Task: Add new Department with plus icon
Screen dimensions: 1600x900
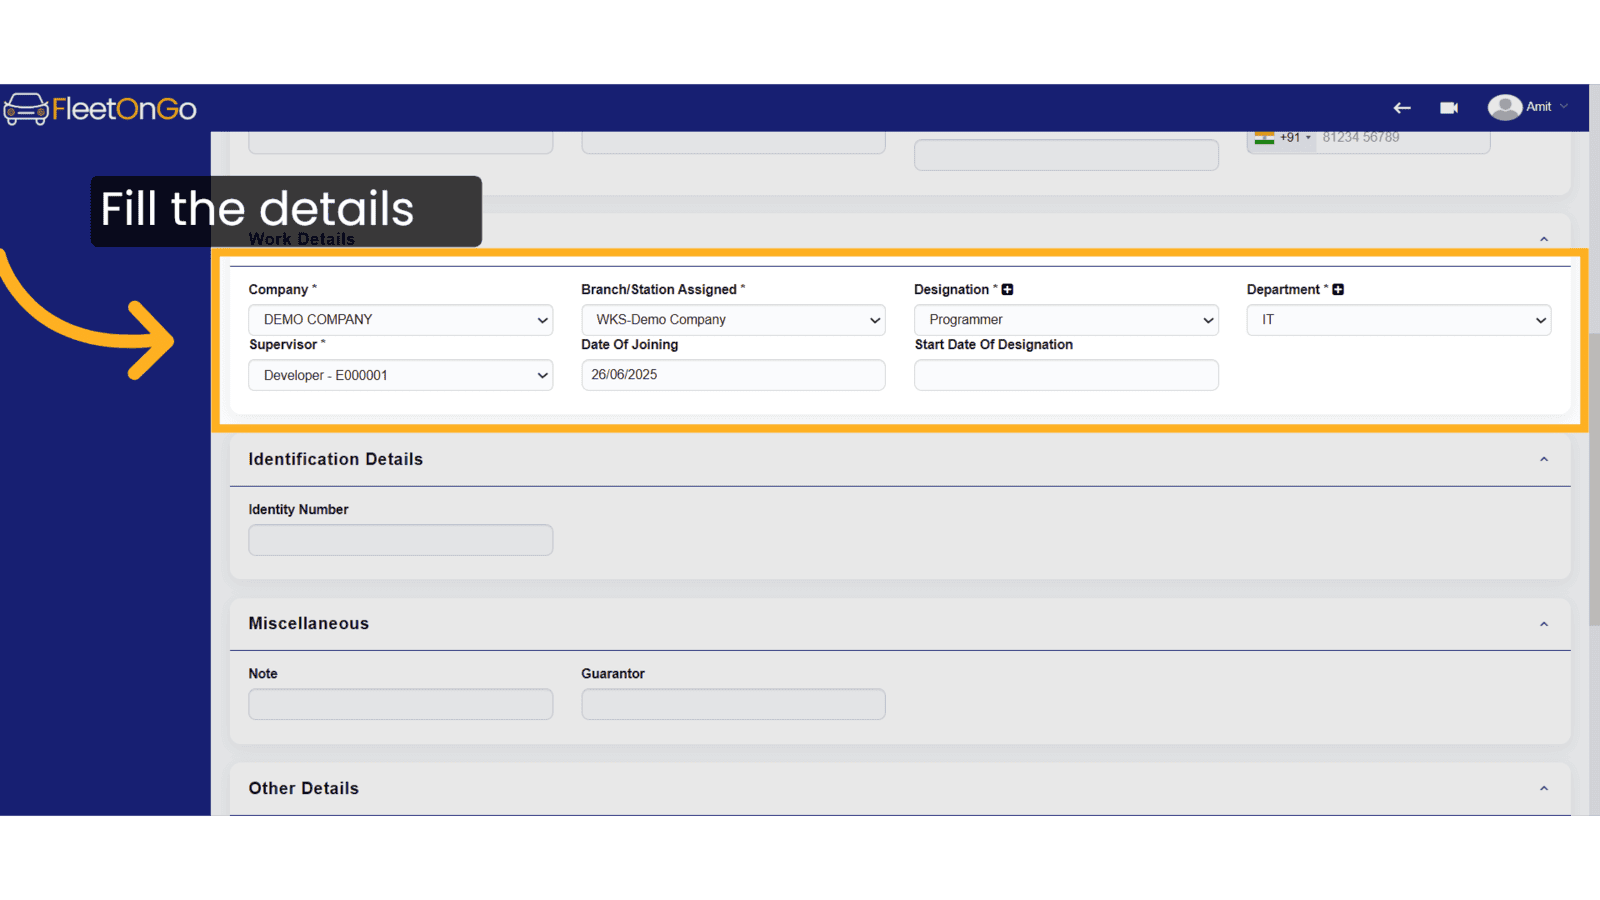Action: (1338, 289)
